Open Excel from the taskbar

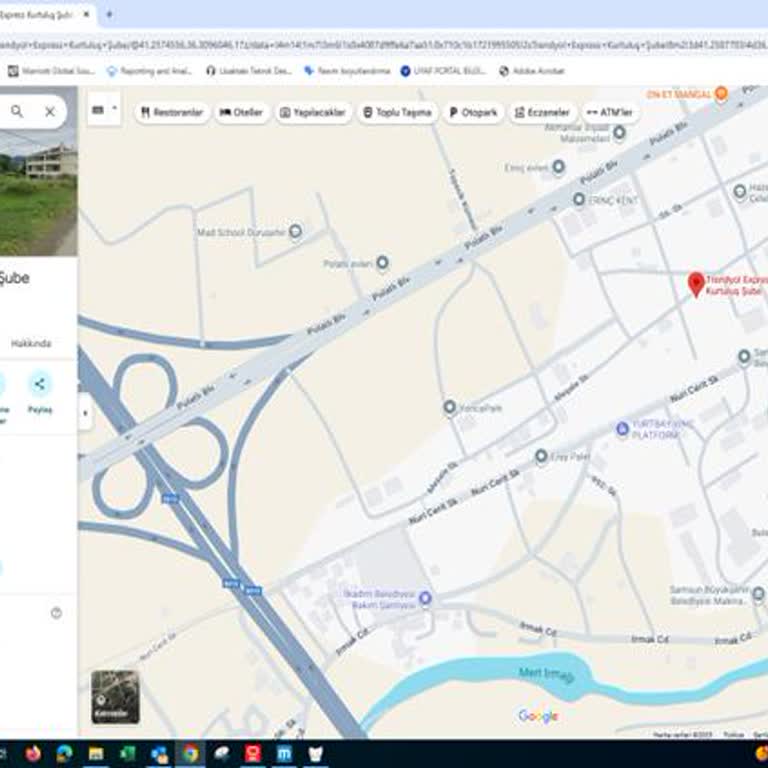pyautogui.click(x=127, y=753)
